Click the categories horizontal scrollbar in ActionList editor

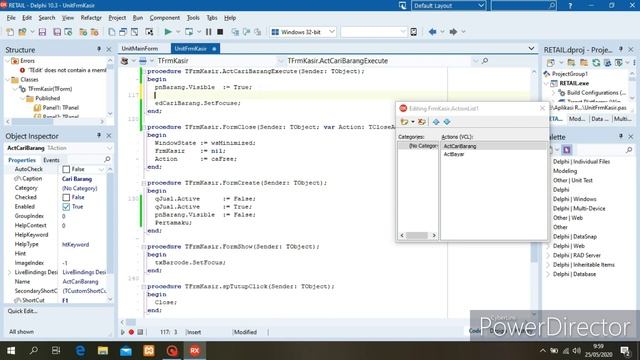[418, 236]
